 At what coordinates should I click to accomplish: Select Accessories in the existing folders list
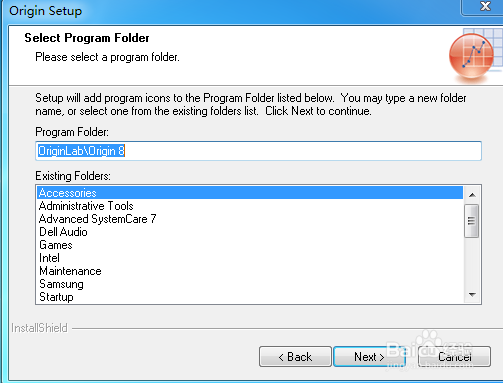[x=250, y=193]
